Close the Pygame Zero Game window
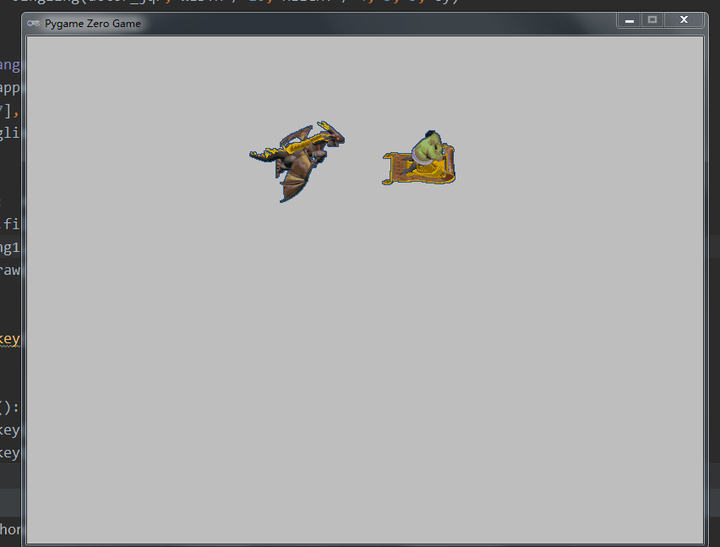Screen dimensions: 720x547 click(x=684, y=20)
